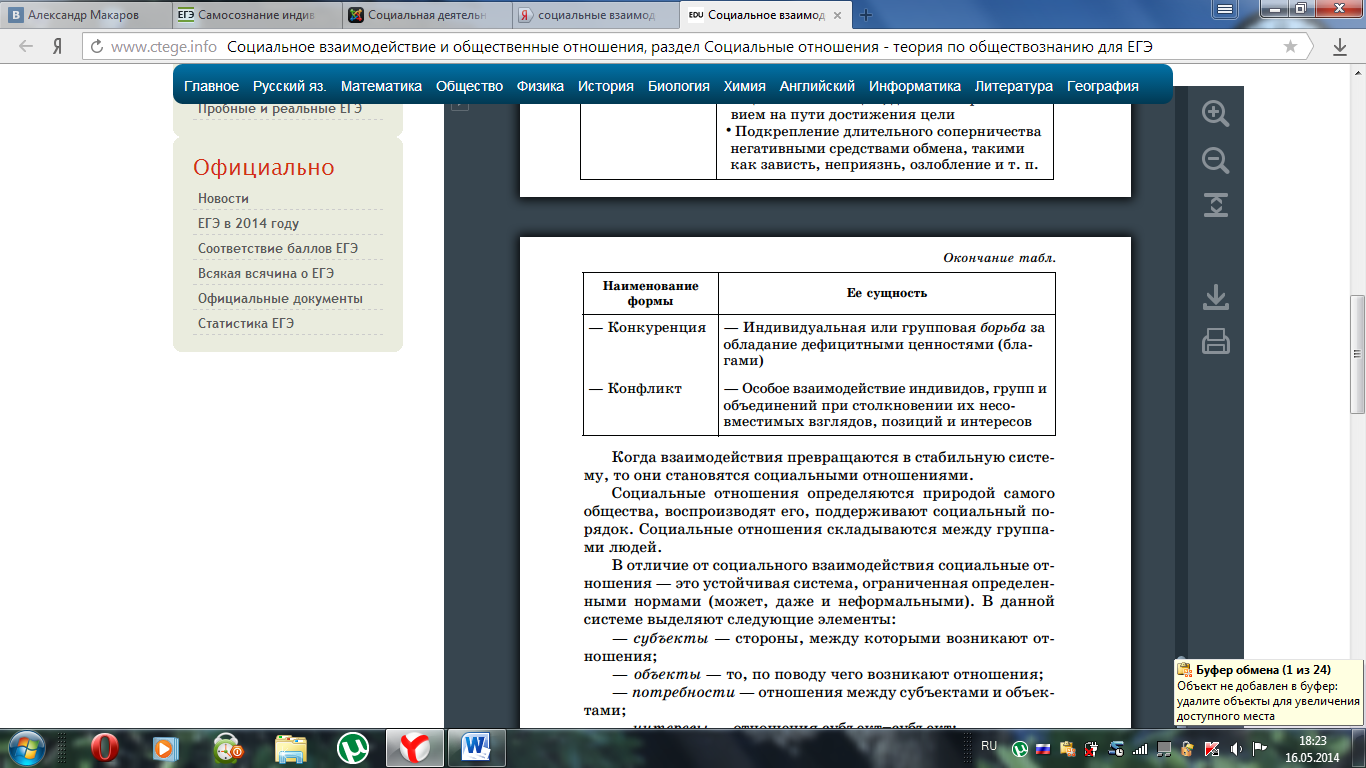Reload the page with the refresh icon
Image resolution: width=1366 pixels, height=768 pixels.
(97, 47)
